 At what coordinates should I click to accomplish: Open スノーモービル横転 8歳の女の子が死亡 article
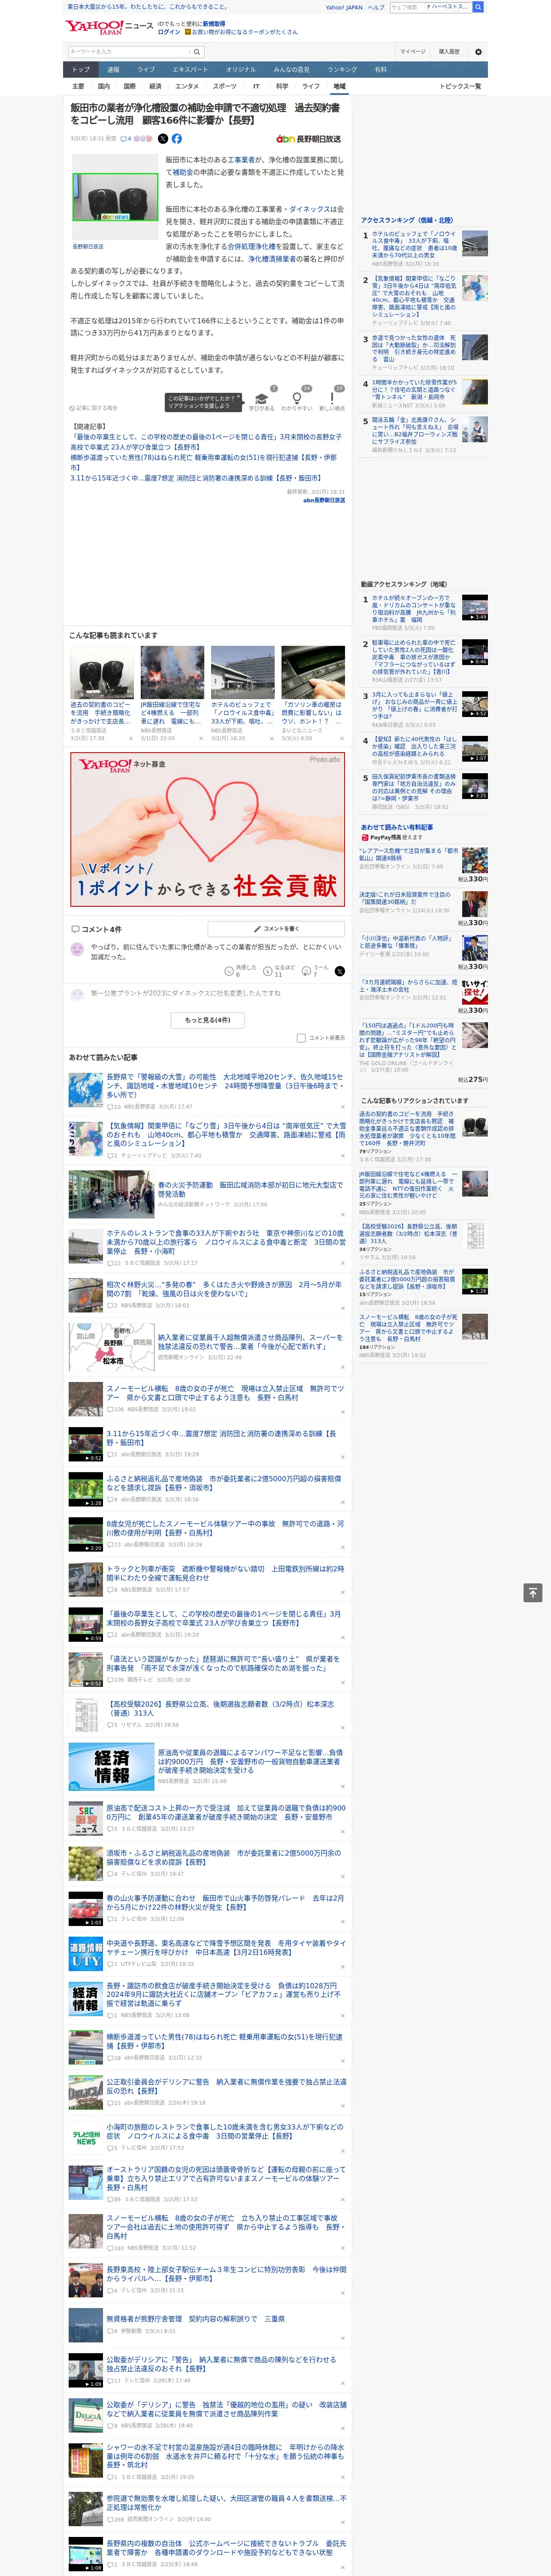tap(225, 1393)
